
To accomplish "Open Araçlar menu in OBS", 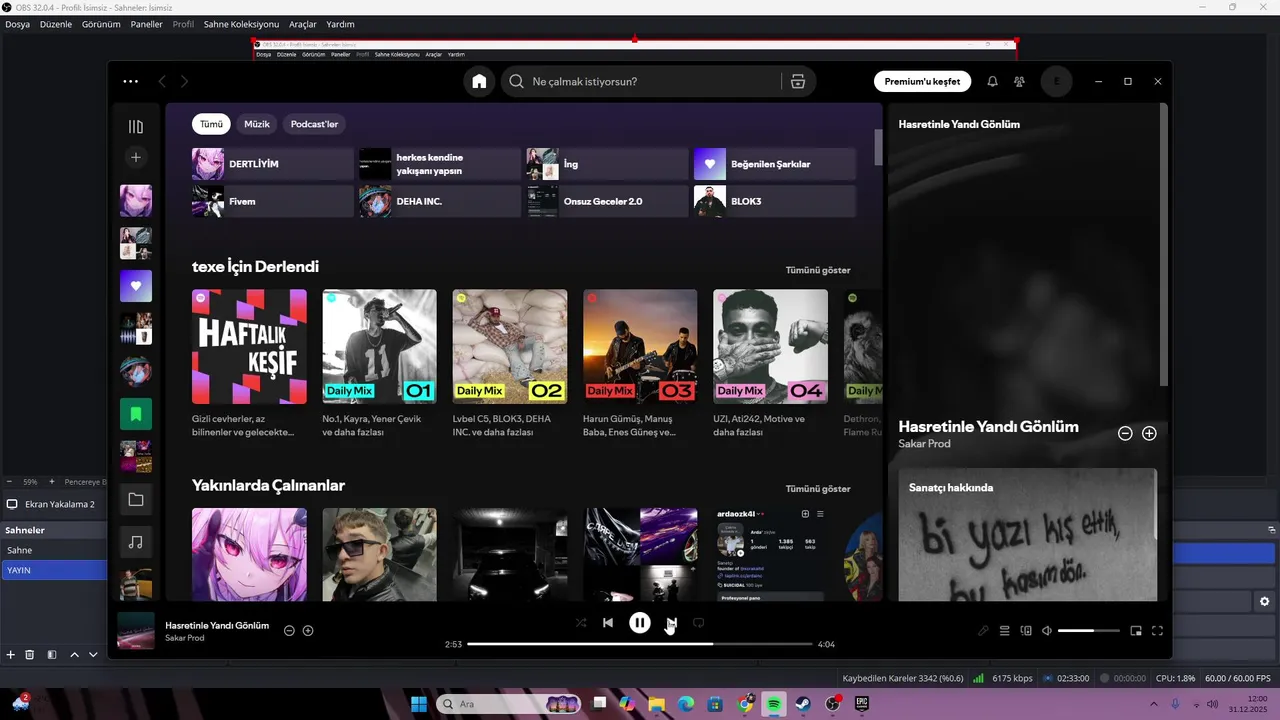I will (302, 24).
